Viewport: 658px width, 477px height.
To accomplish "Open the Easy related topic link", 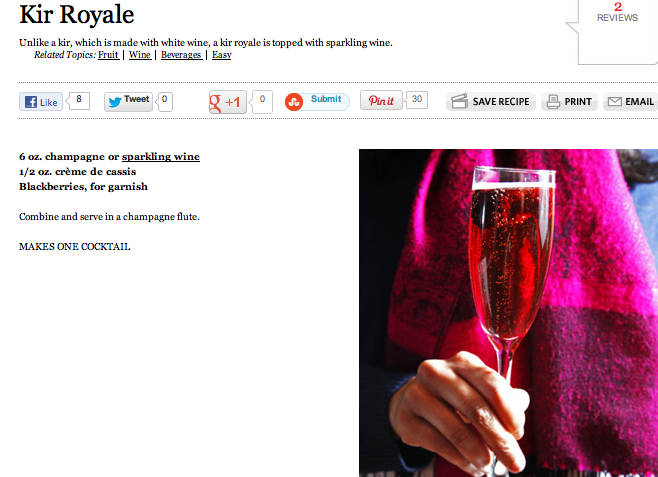I will (x=222, y=55).
